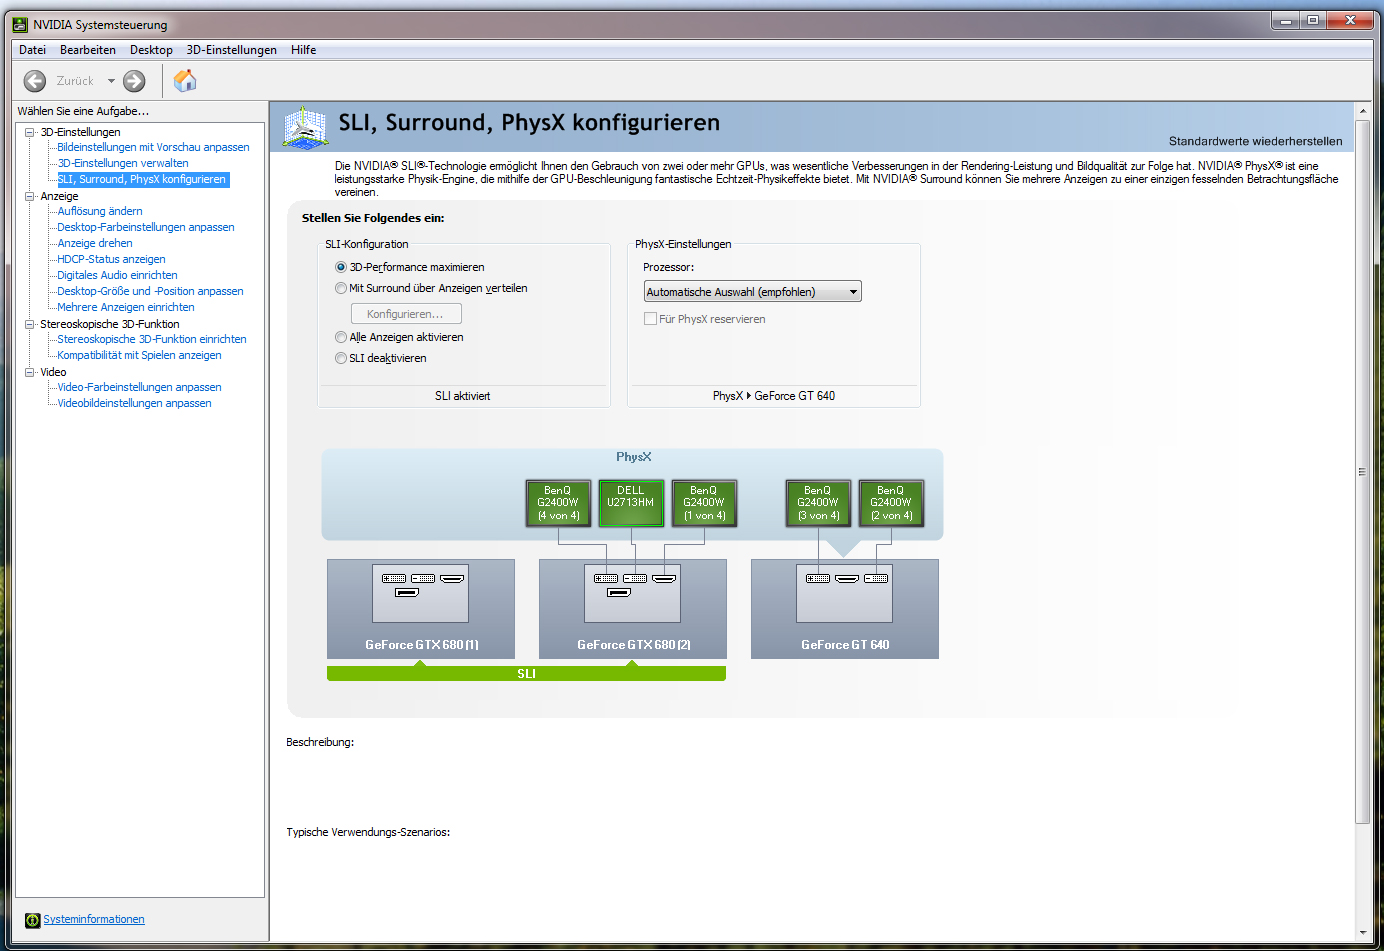Click the 'PhysX ▸ GeForce GT 640' status text
This screenshot has width=1384, height=951.
pos(774,396)
